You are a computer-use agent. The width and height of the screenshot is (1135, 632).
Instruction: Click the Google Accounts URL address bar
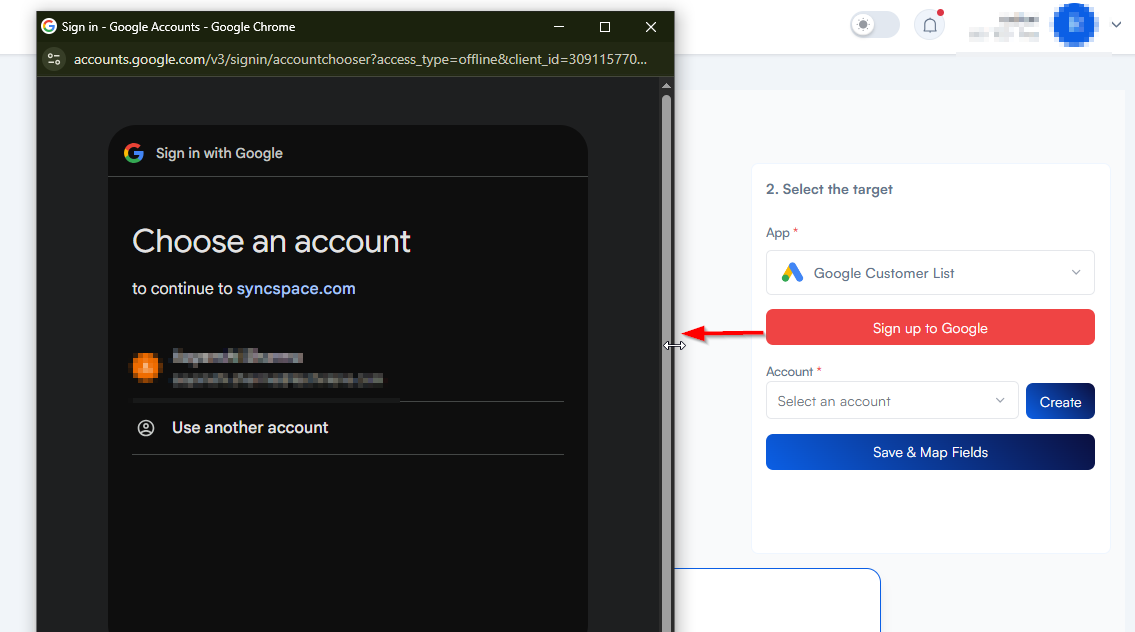coord(360,59)
